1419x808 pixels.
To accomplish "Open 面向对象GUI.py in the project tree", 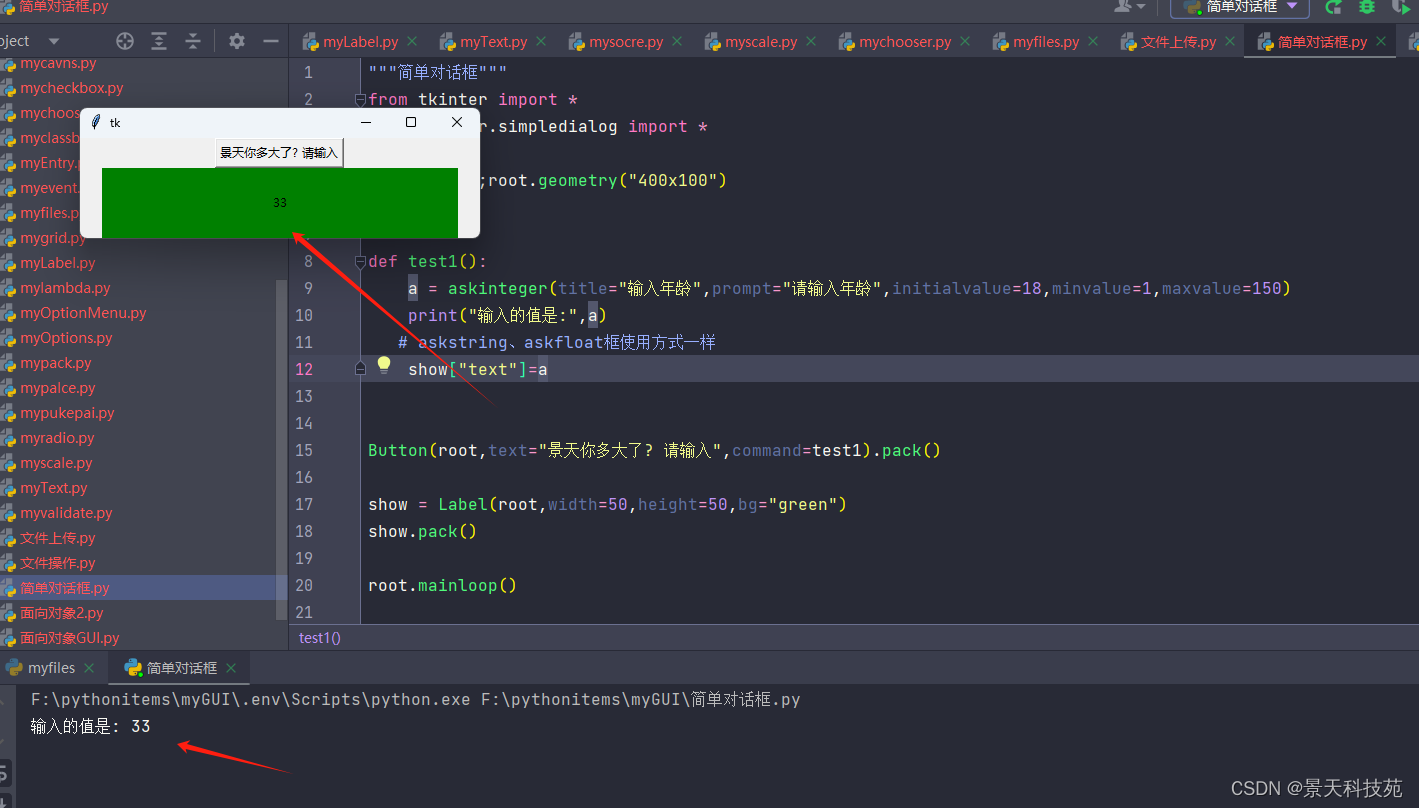I will (x=70, y=638).
